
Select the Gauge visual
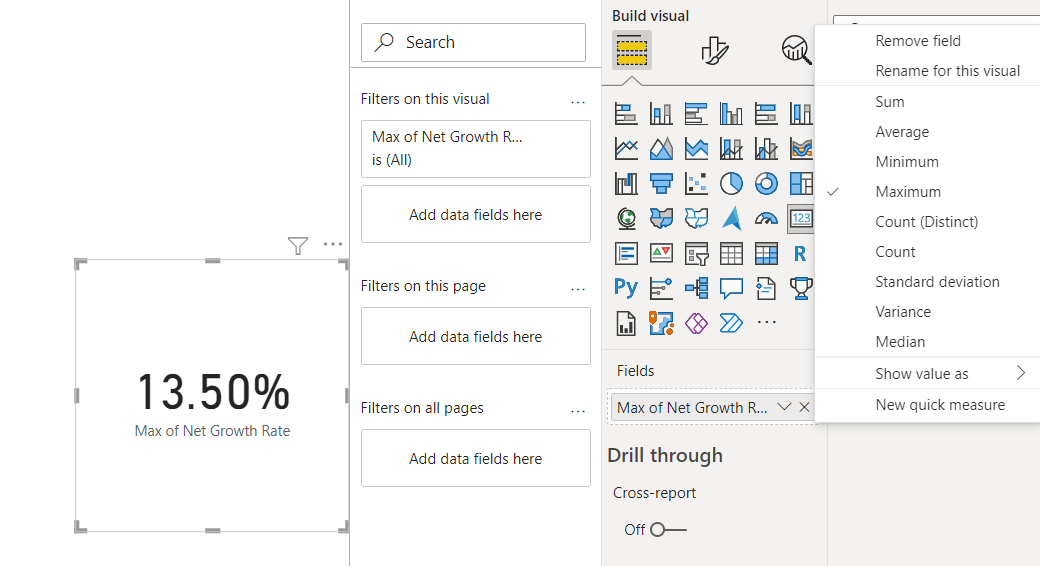[766, 218]
